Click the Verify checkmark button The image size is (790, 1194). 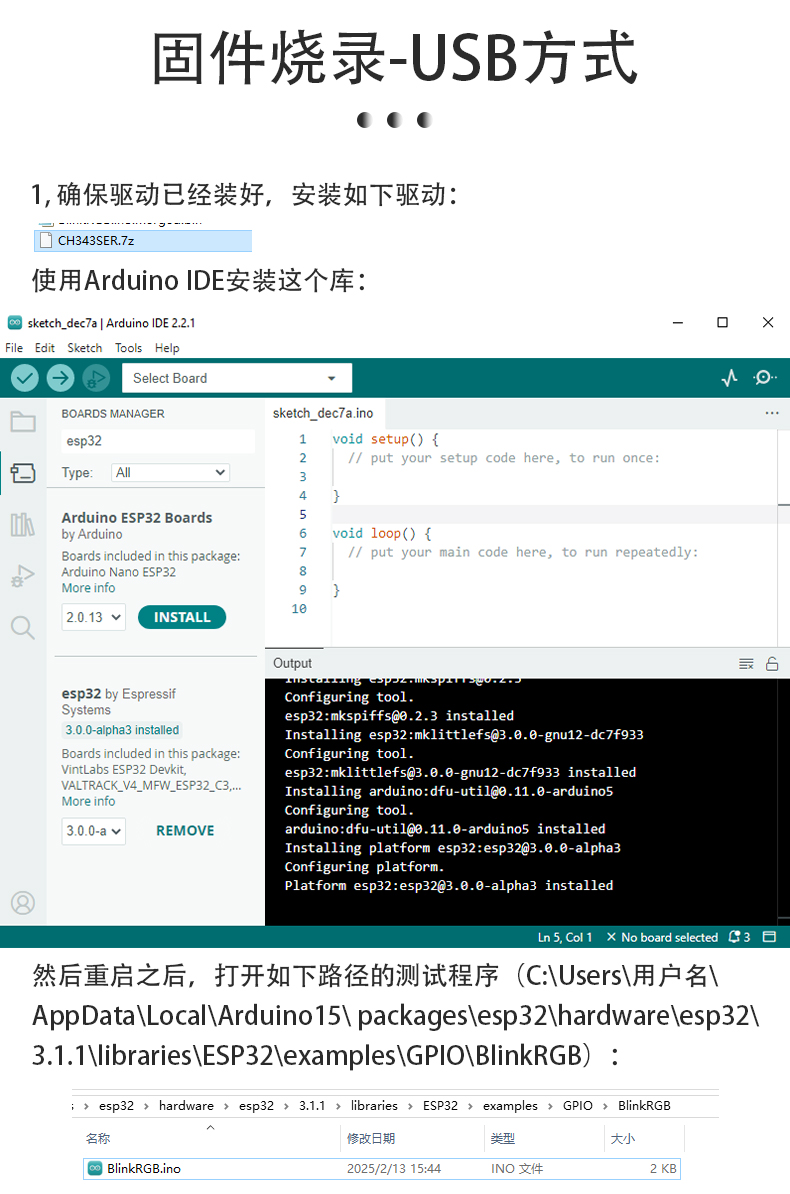pos(25,378)
